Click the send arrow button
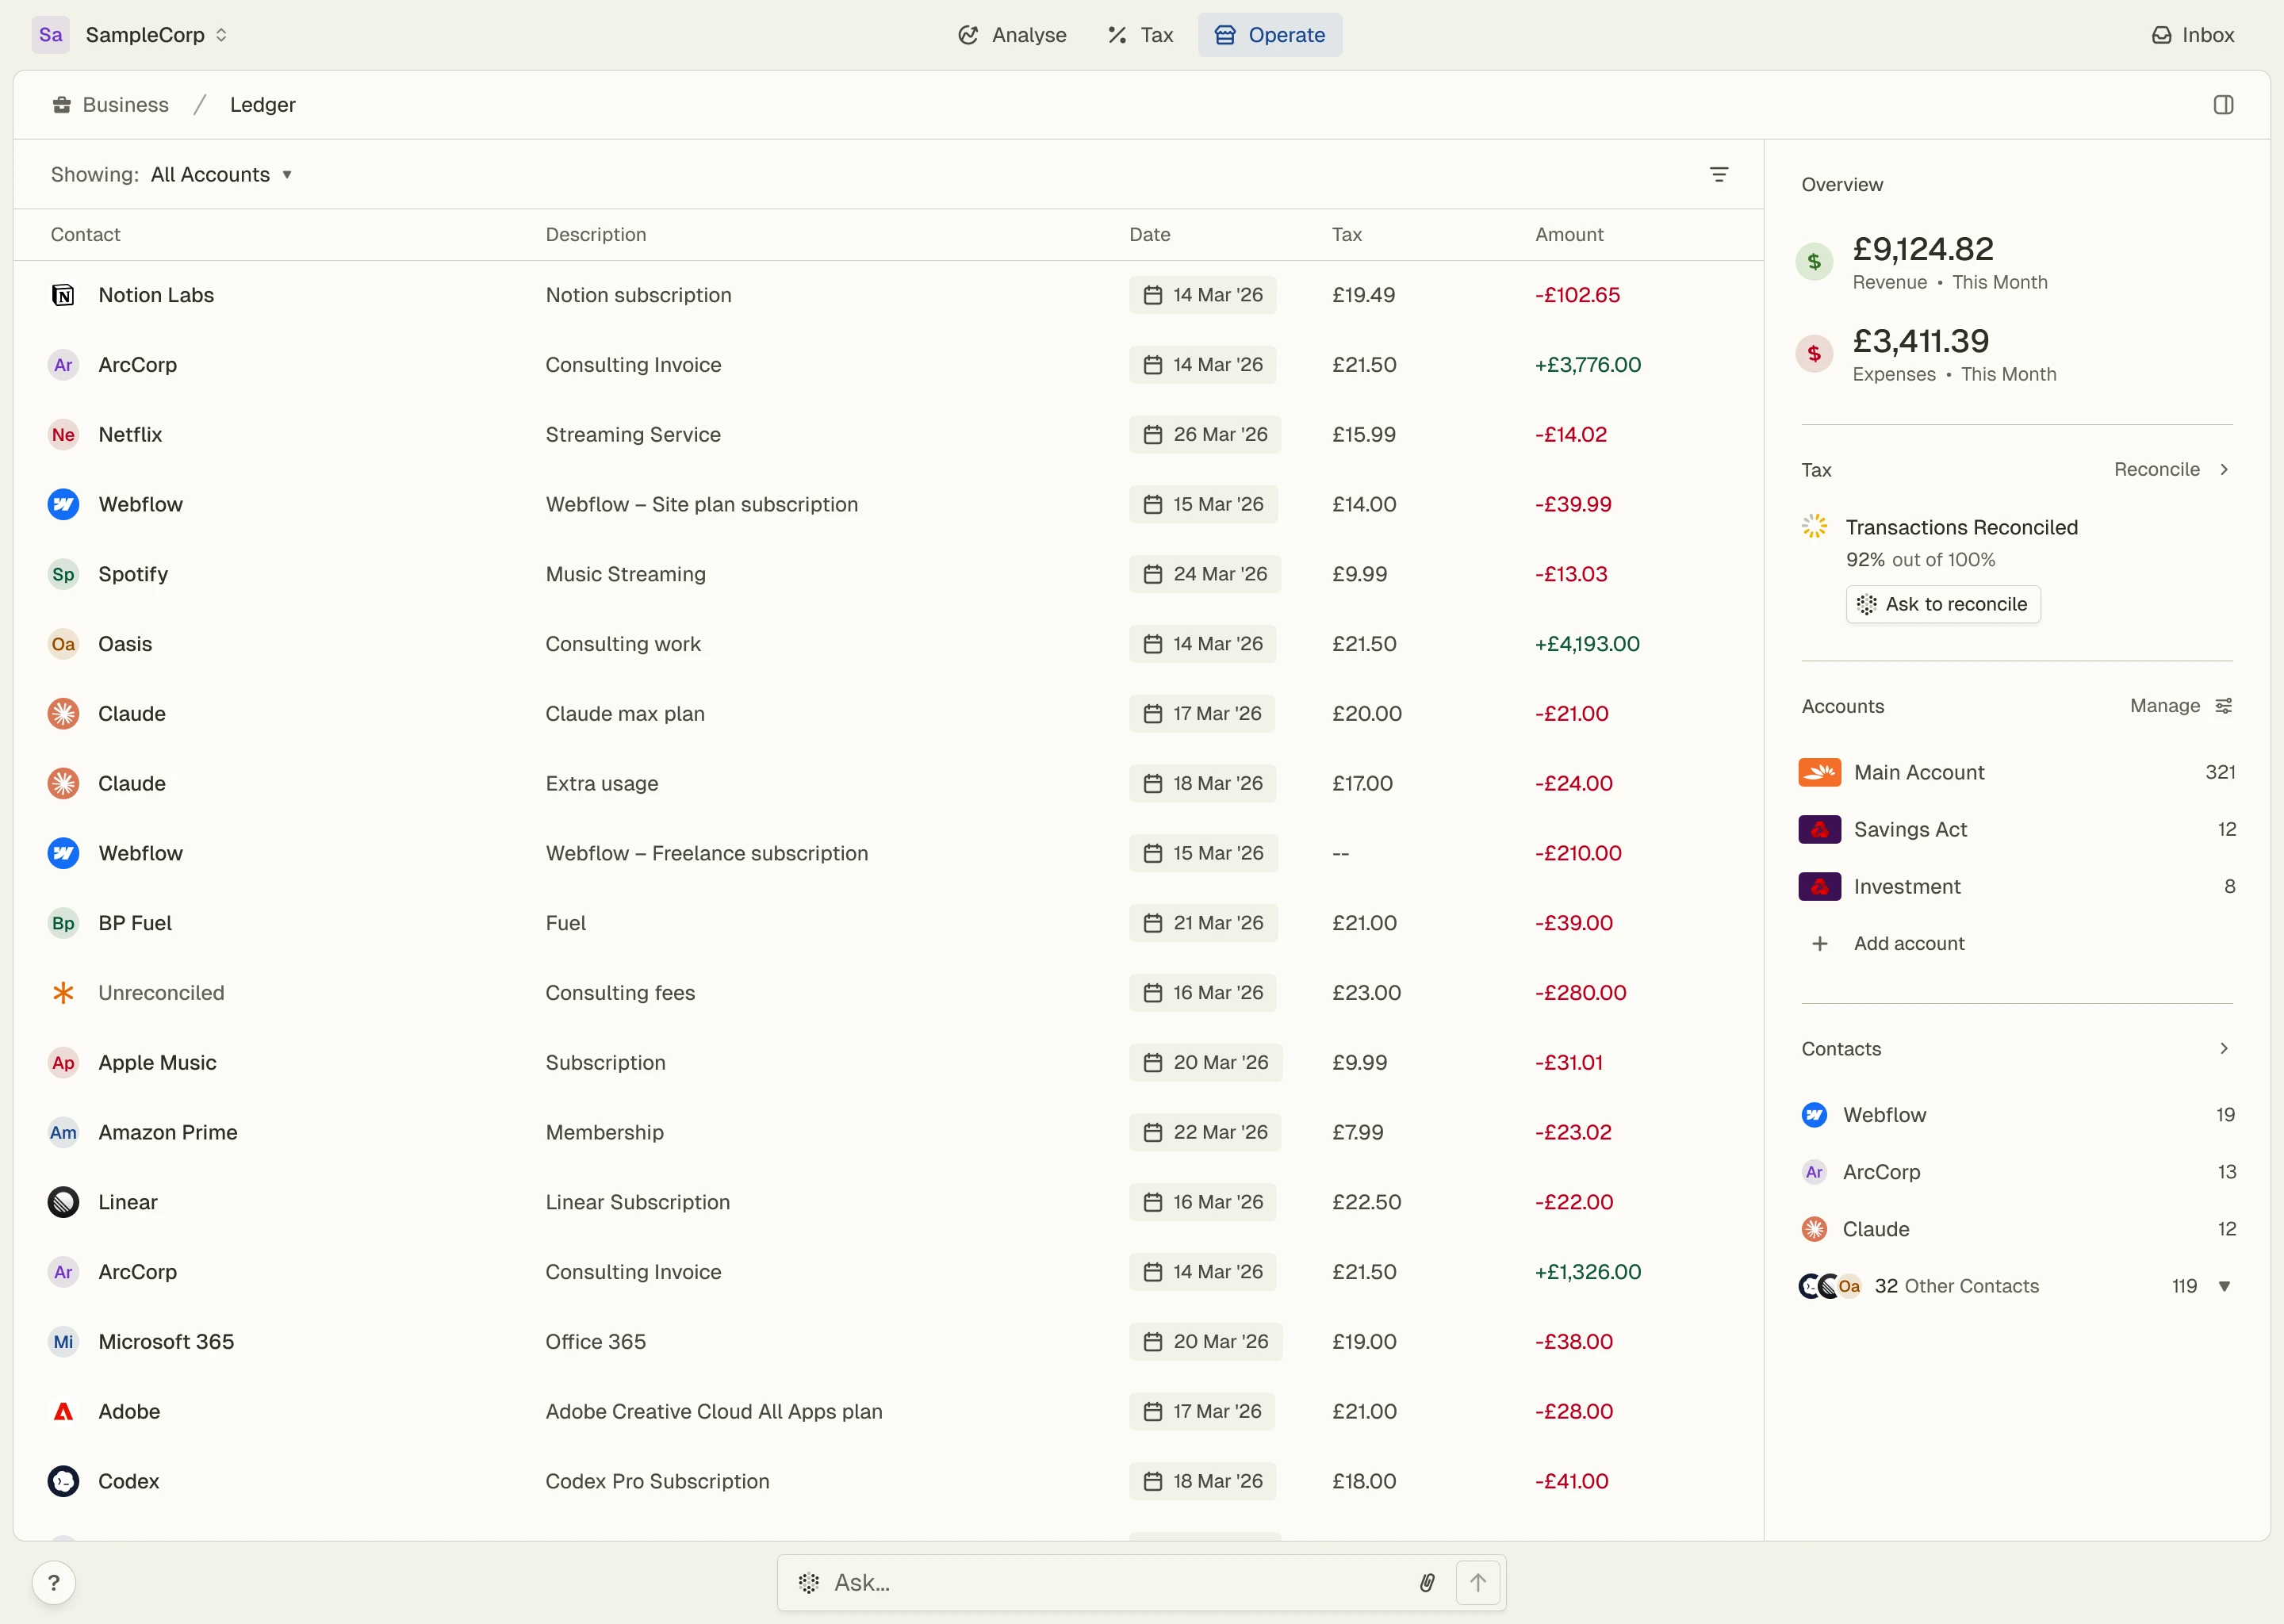Image resolution: width=2284 pixels, height=1624 pixels. coord(1478,1583)
